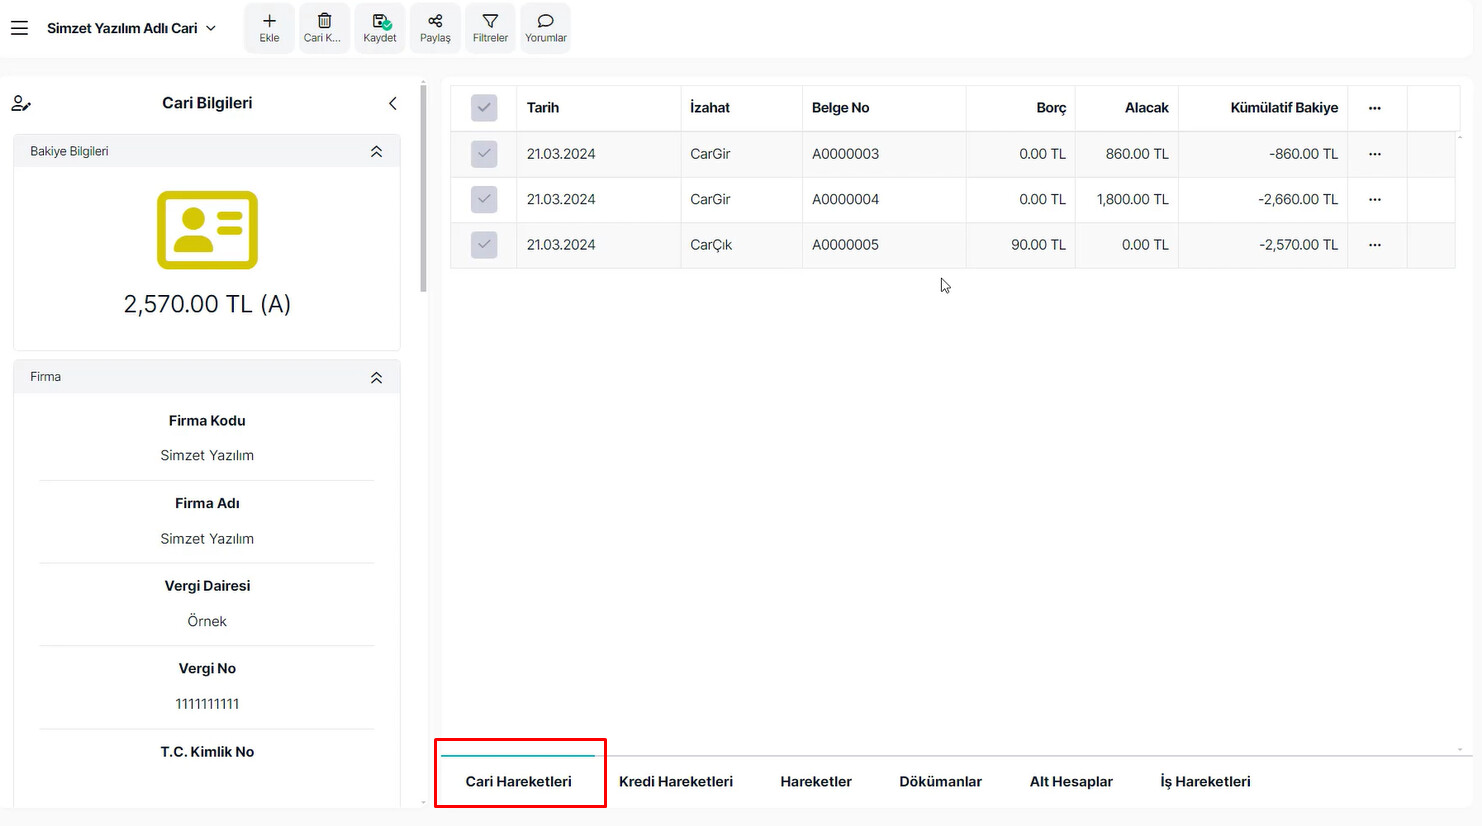
Task: Sort by the Tarih column header
Action: coord(598,108)
